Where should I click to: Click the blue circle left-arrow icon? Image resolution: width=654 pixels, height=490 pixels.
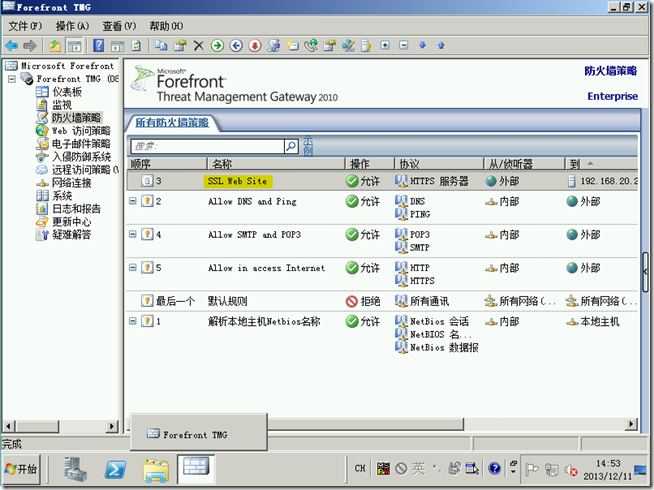pos(236,45)
